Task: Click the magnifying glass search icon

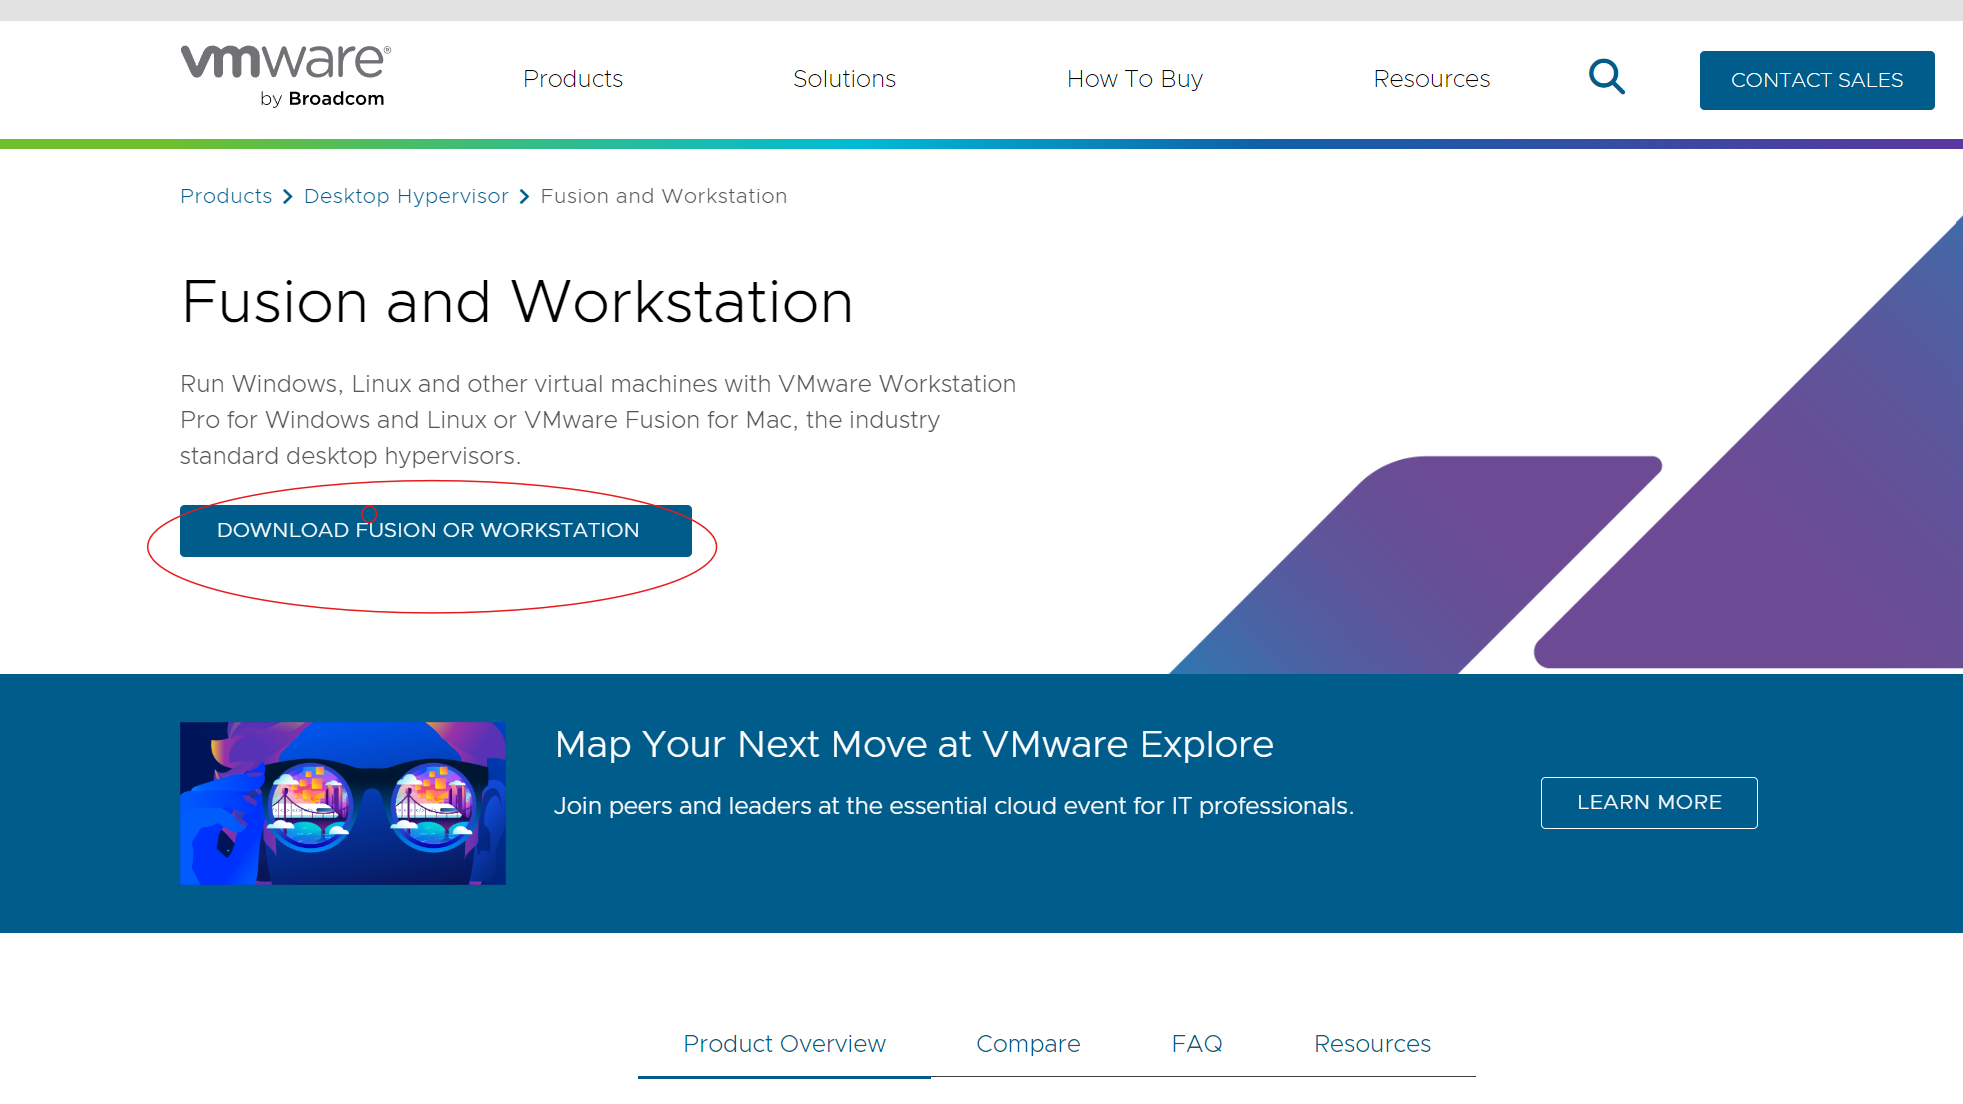Action: point(1607,77)
